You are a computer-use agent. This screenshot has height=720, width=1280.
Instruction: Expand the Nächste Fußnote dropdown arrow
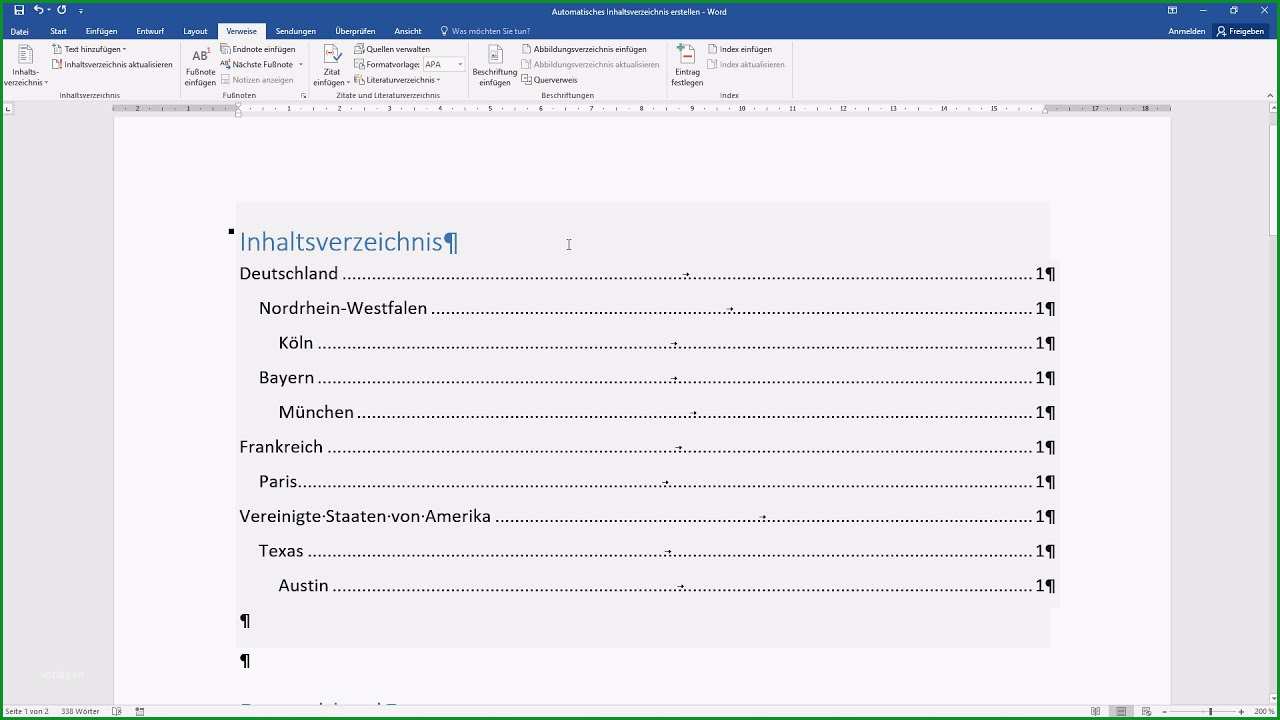(300, 64)
